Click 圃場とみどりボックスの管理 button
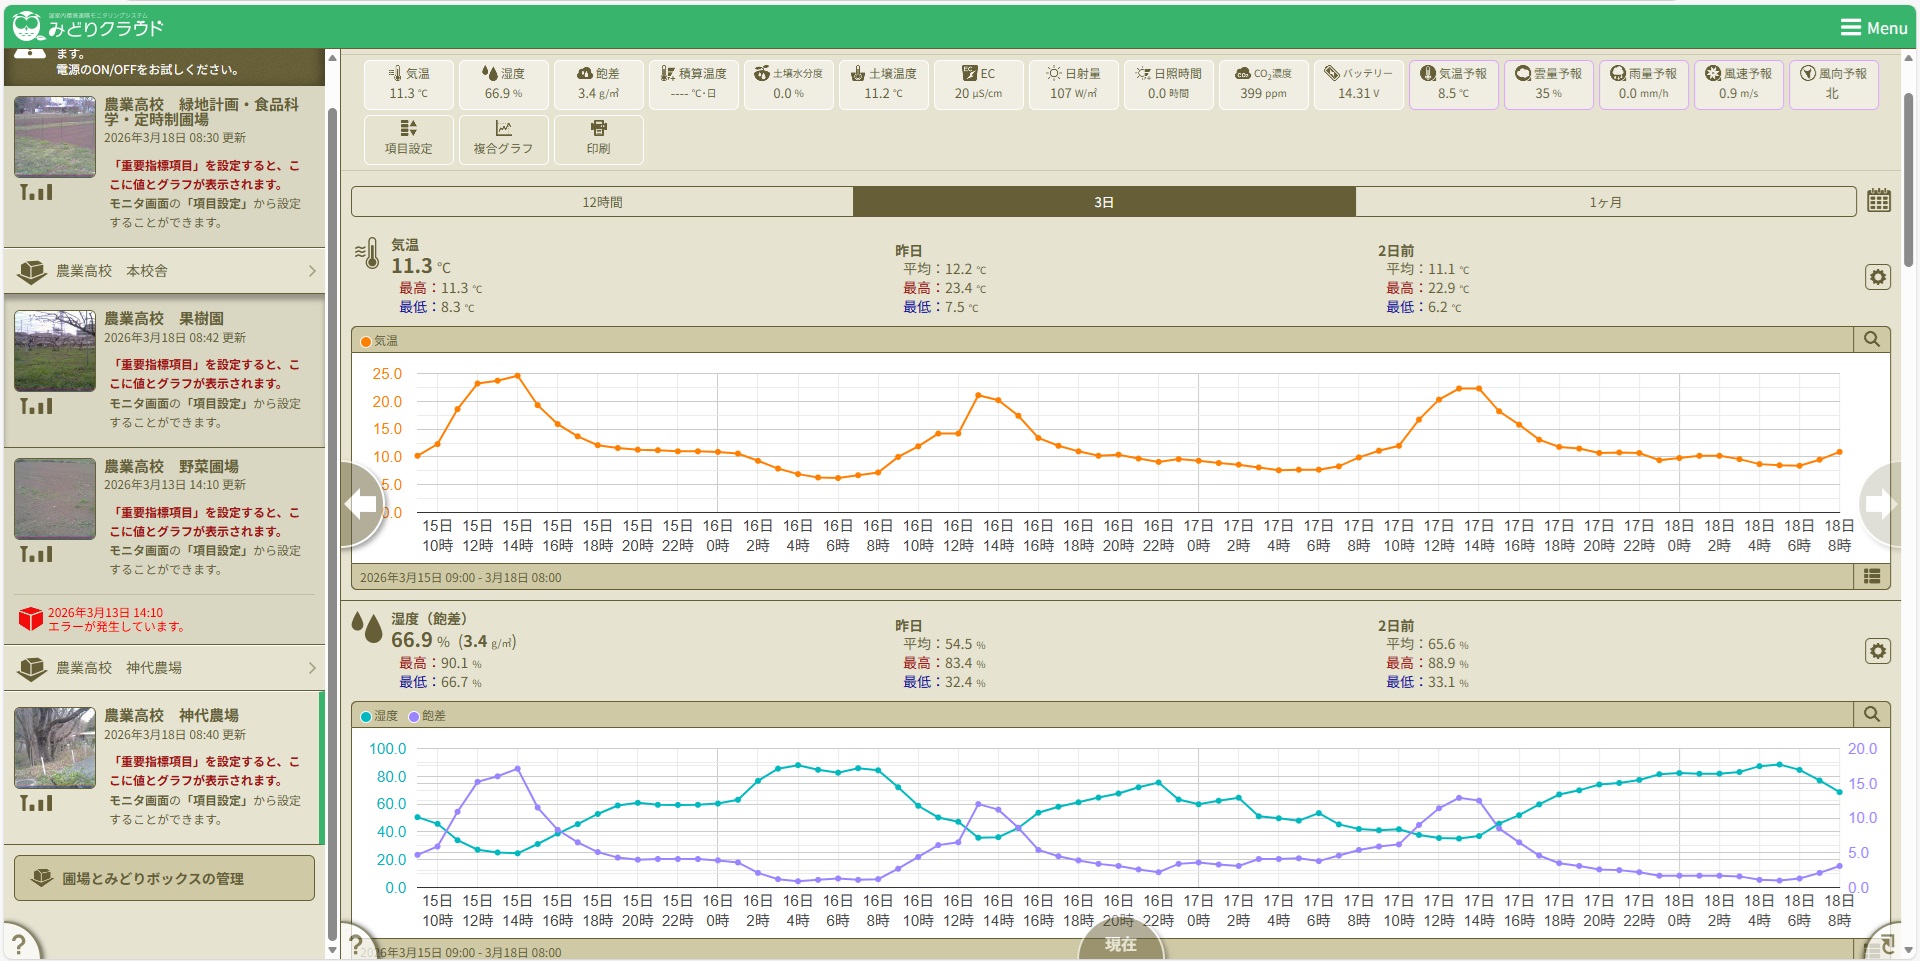The width and height of the screenshot is (1920, 961). pos(164,878)
